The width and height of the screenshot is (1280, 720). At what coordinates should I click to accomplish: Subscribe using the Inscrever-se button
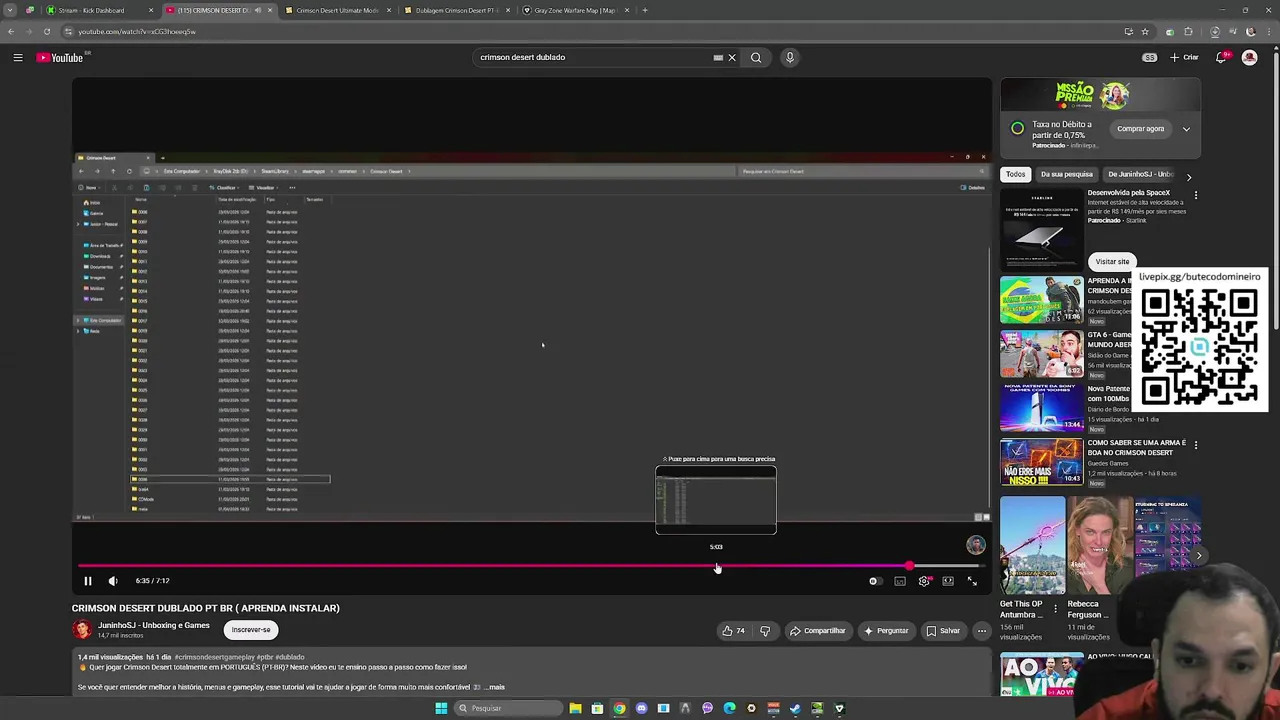point(251,630)
